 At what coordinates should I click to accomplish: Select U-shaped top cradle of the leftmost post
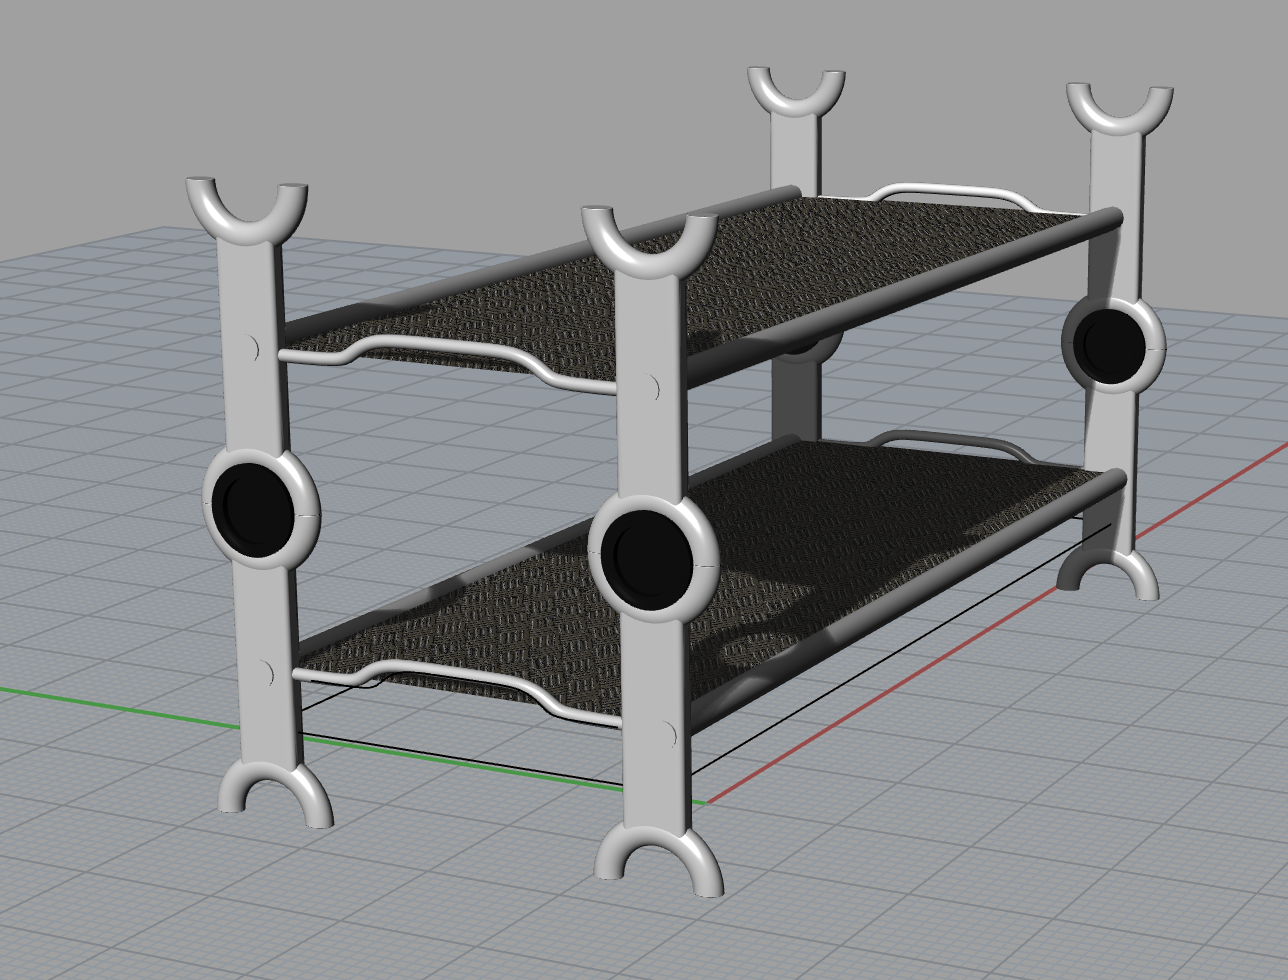[245, 212]
